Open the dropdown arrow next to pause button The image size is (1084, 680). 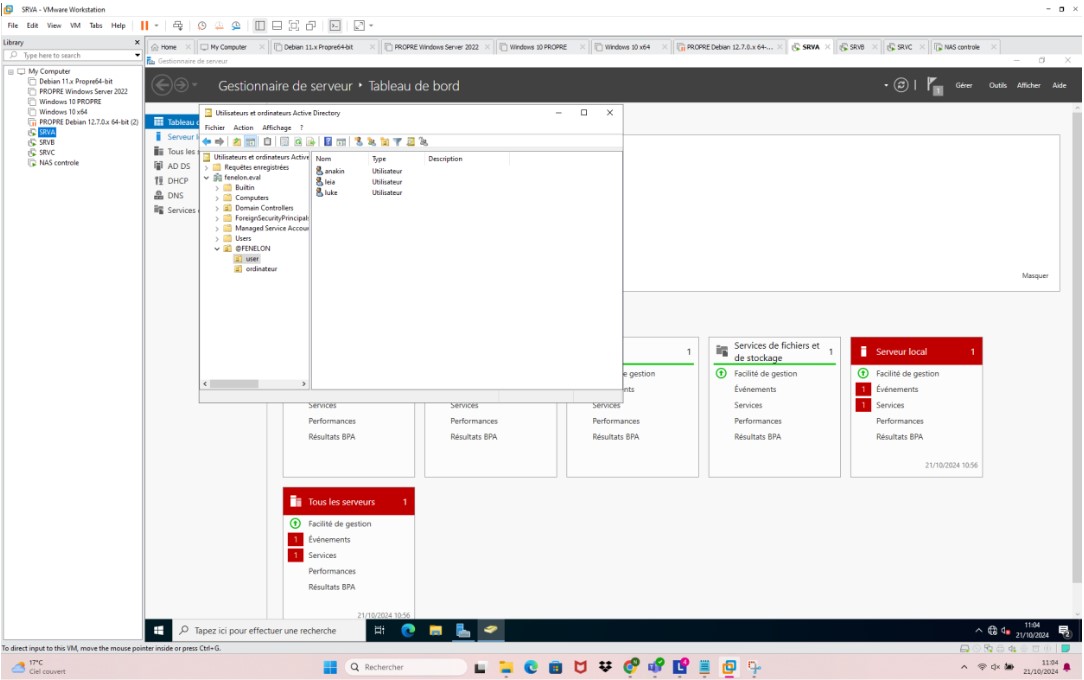pos(156,26)
